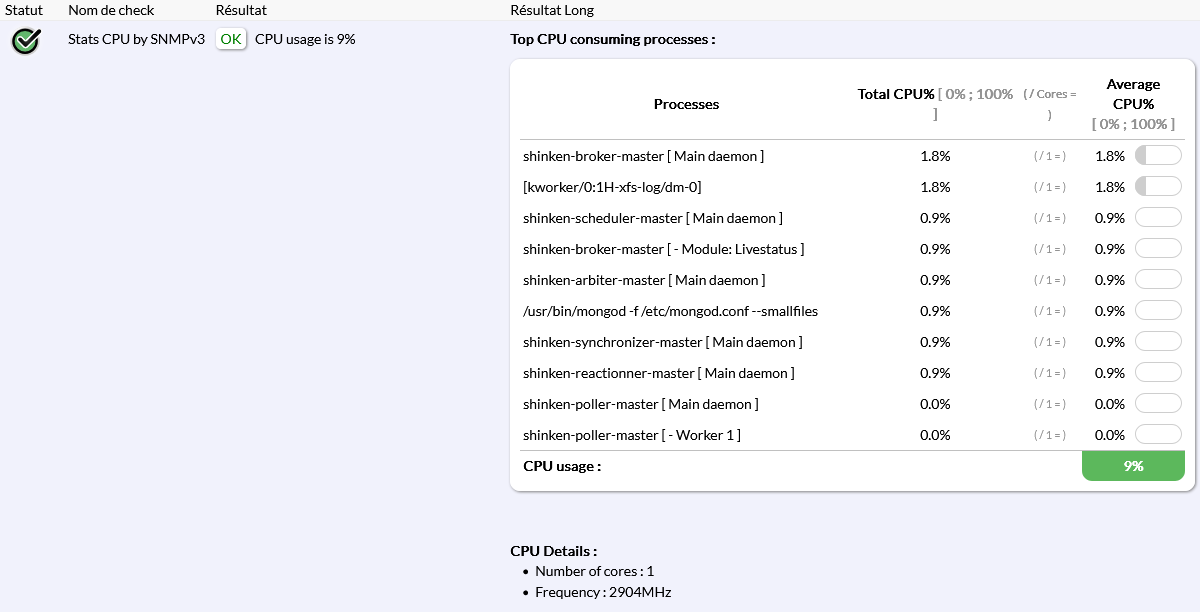Click the green OK status checkmark icon

pyautogui.click(x=26, y=41)
